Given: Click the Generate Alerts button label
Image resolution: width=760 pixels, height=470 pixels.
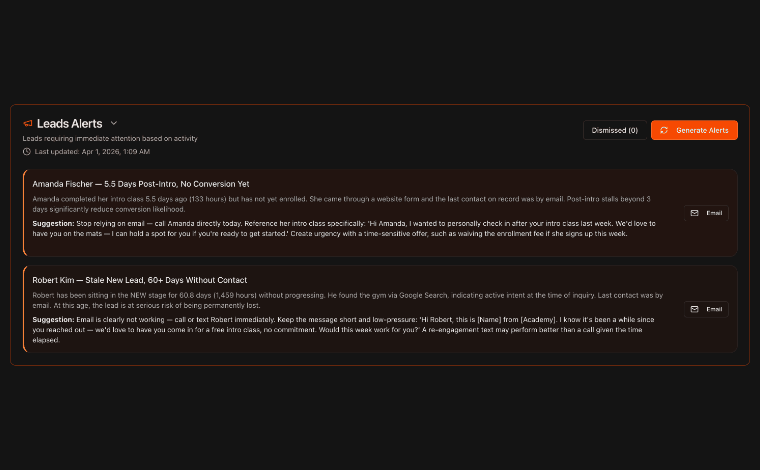Looking at the screenshot, I should point(702,130).
